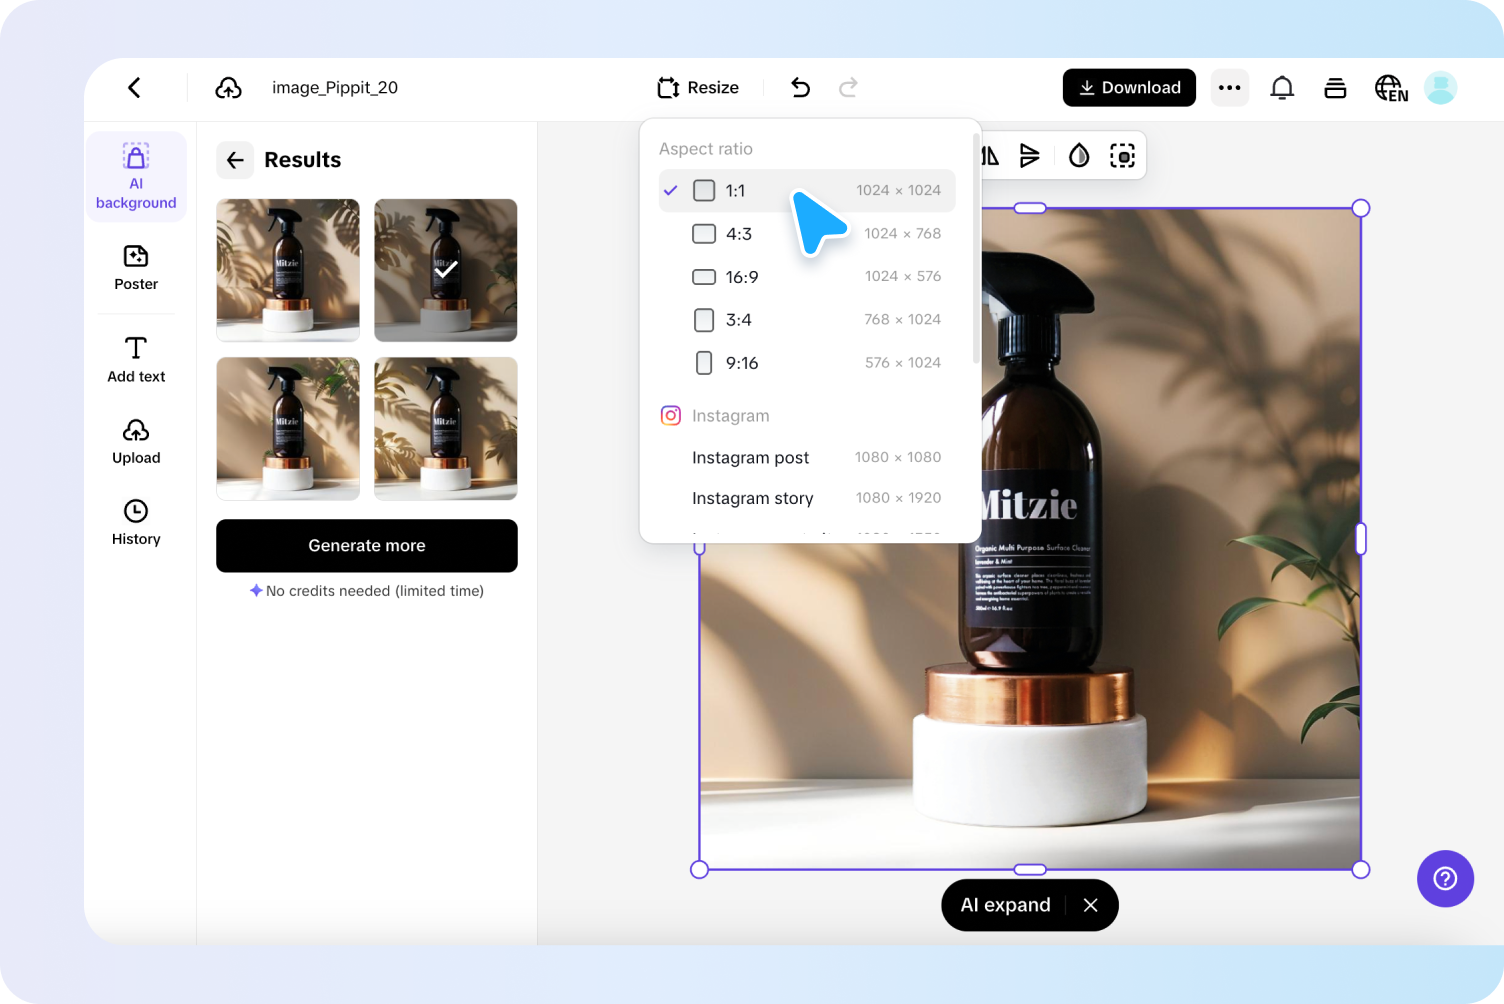This screenshot has width=1504, height=1004.
Task: Open the AI background panel
Action: click(x=136, y=176)
